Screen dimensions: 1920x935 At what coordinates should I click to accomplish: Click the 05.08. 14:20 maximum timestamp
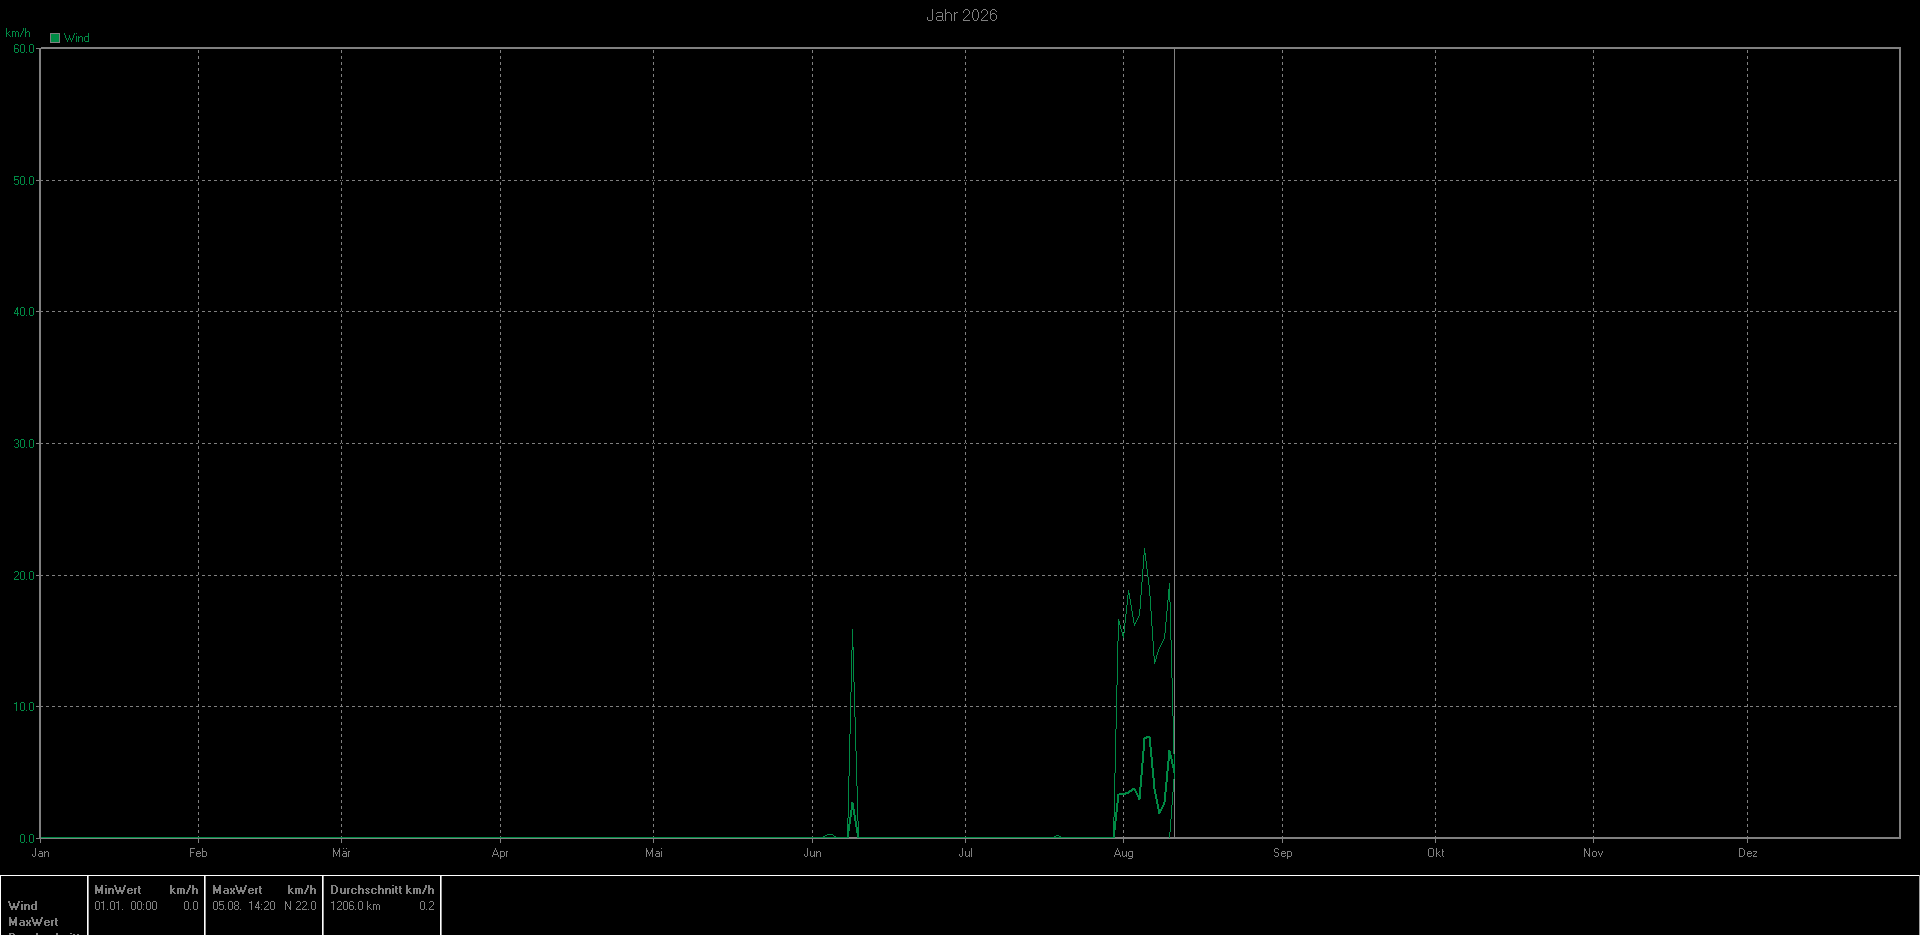click(x=244, y=906)
